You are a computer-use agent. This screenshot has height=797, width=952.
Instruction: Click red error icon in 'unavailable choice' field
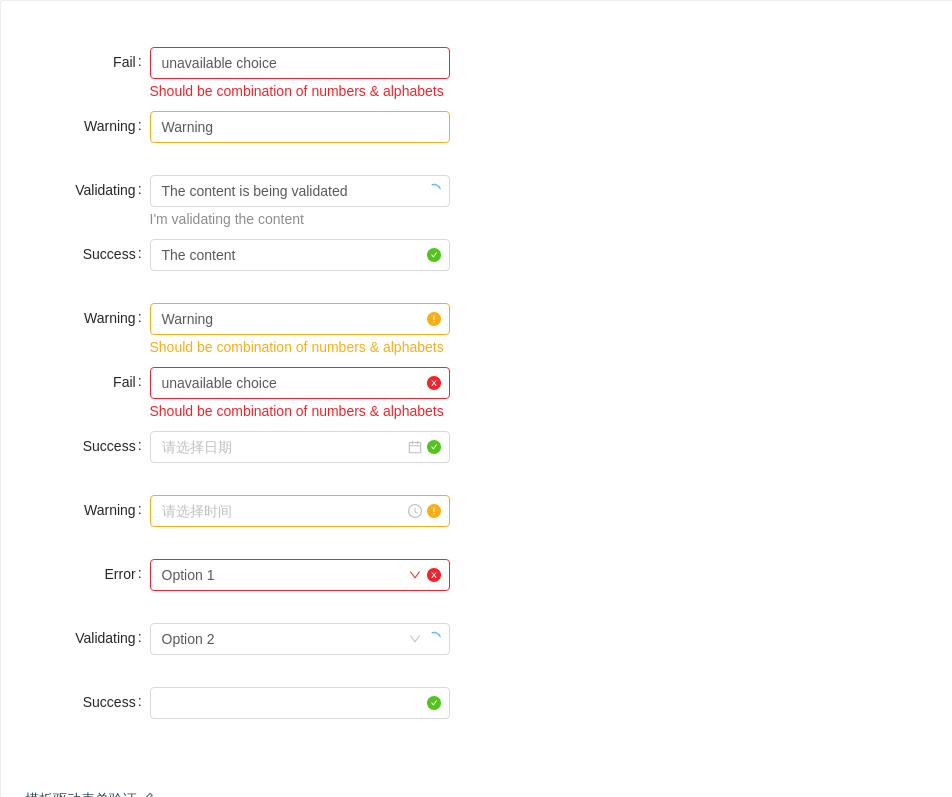point(434,383)
